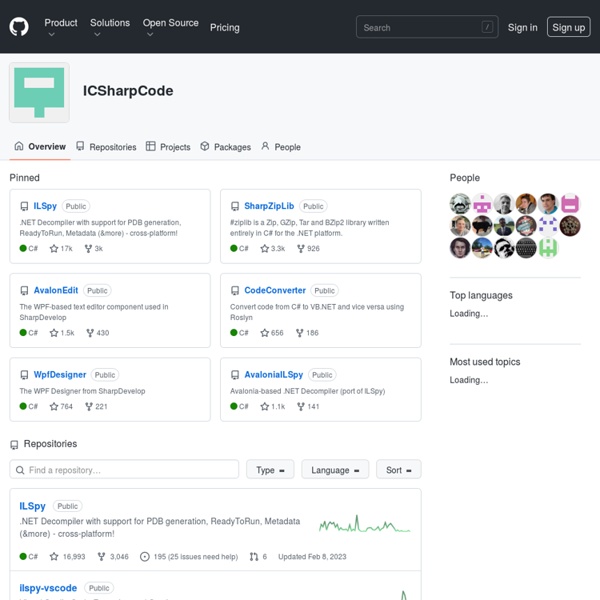Screen dimensions: 600x600
Task: Click the 656 stars on CodeConverter card
Action: point(272,333)
